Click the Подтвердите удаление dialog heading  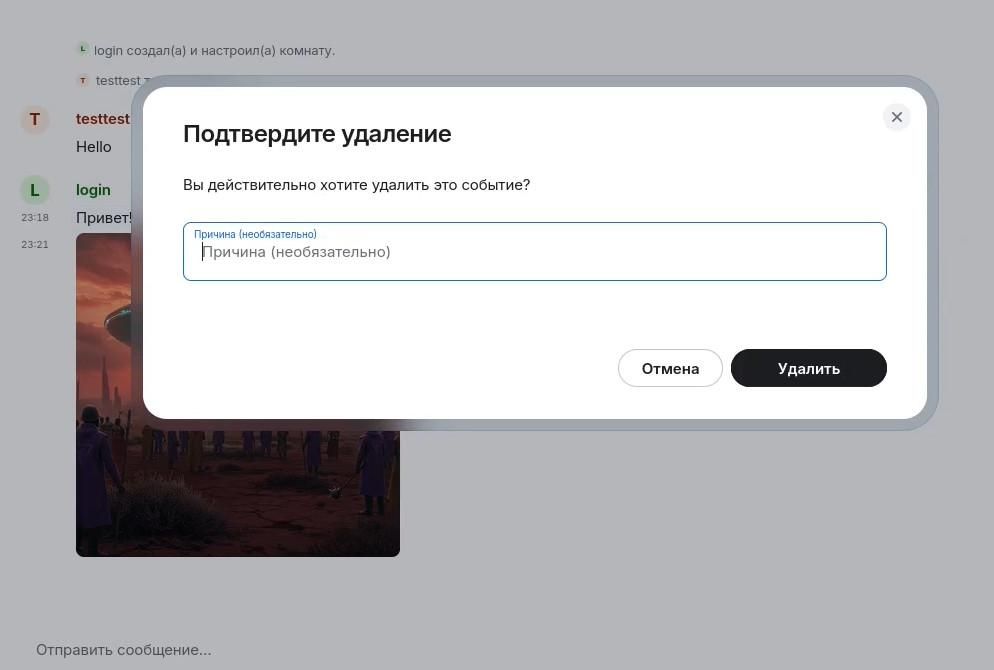tap(317, 134)
